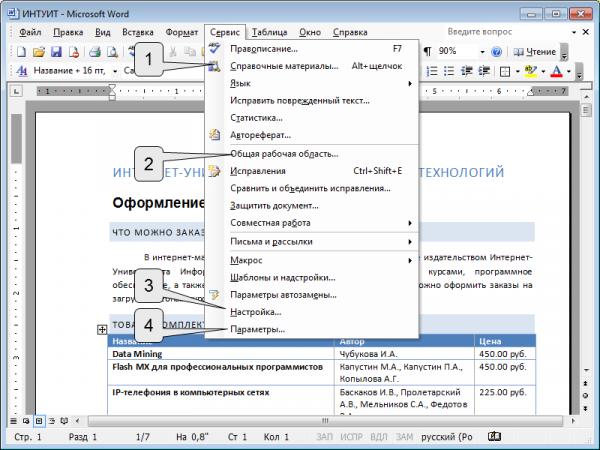
Task: Click the Save diskette icon
Action: coord(56,52)
